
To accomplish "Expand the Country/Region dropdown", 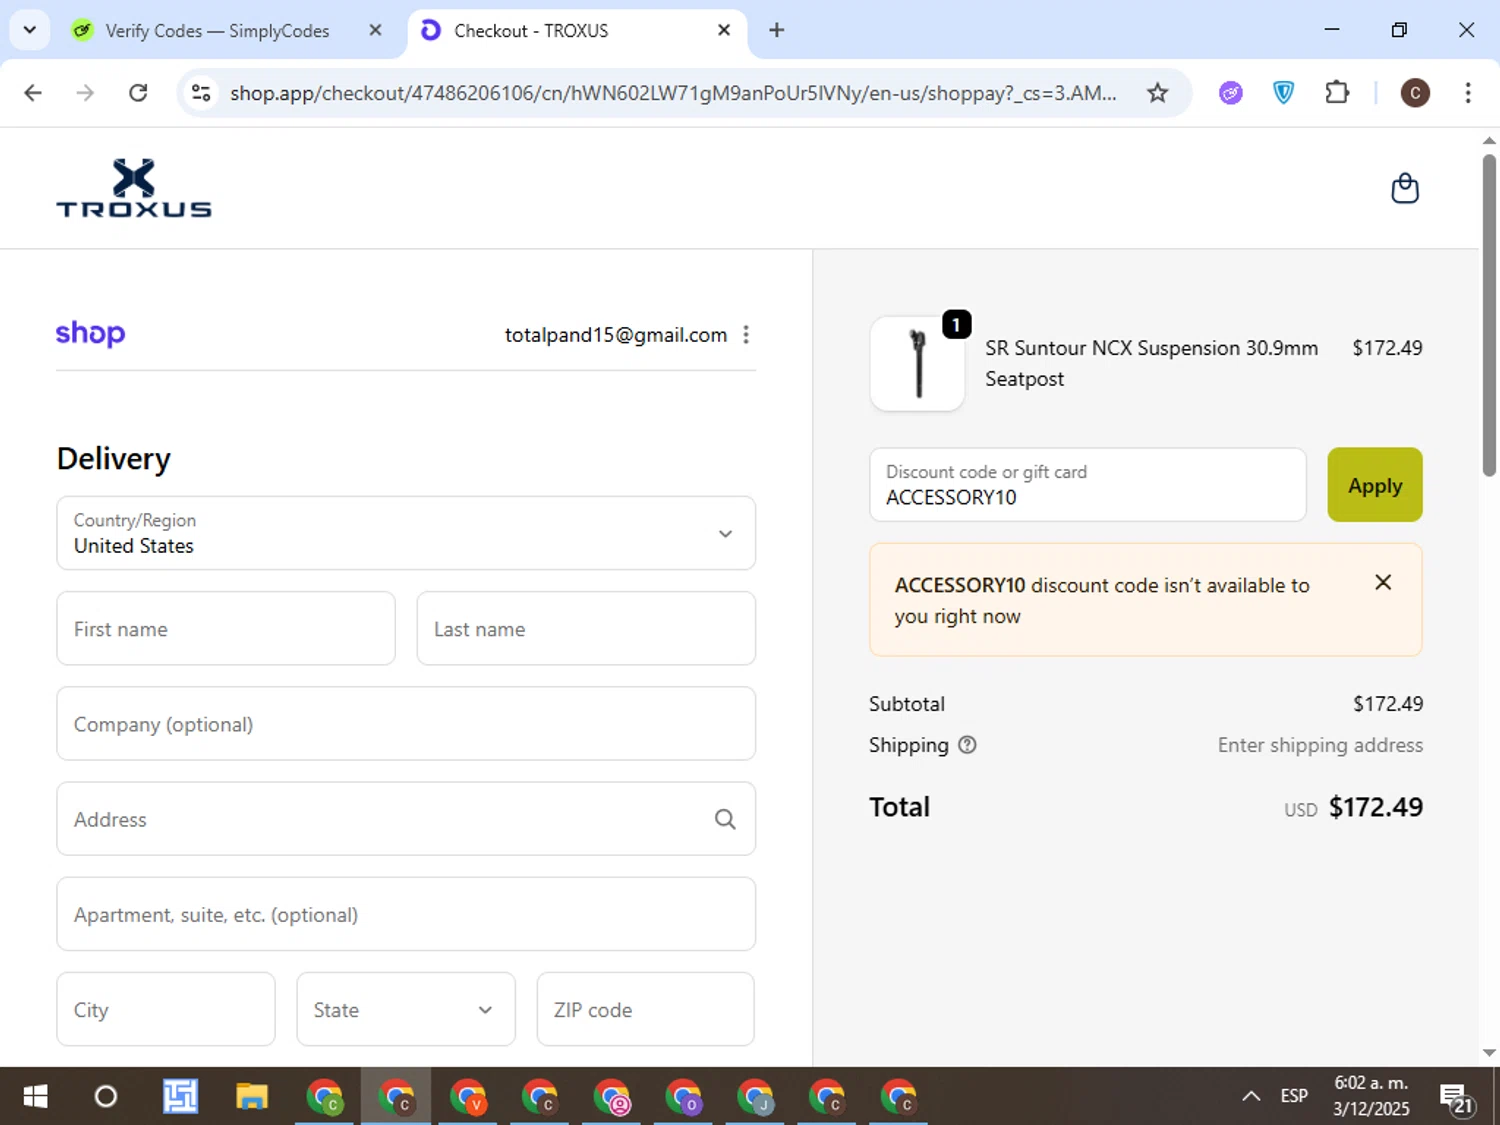I will 406,533.
